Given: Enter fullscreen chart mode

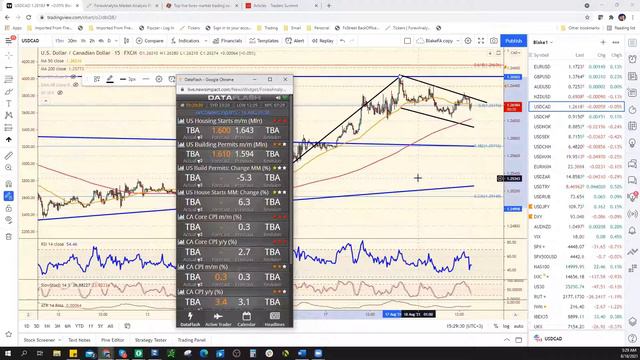Looking at the screenshot, I should 481,41.
